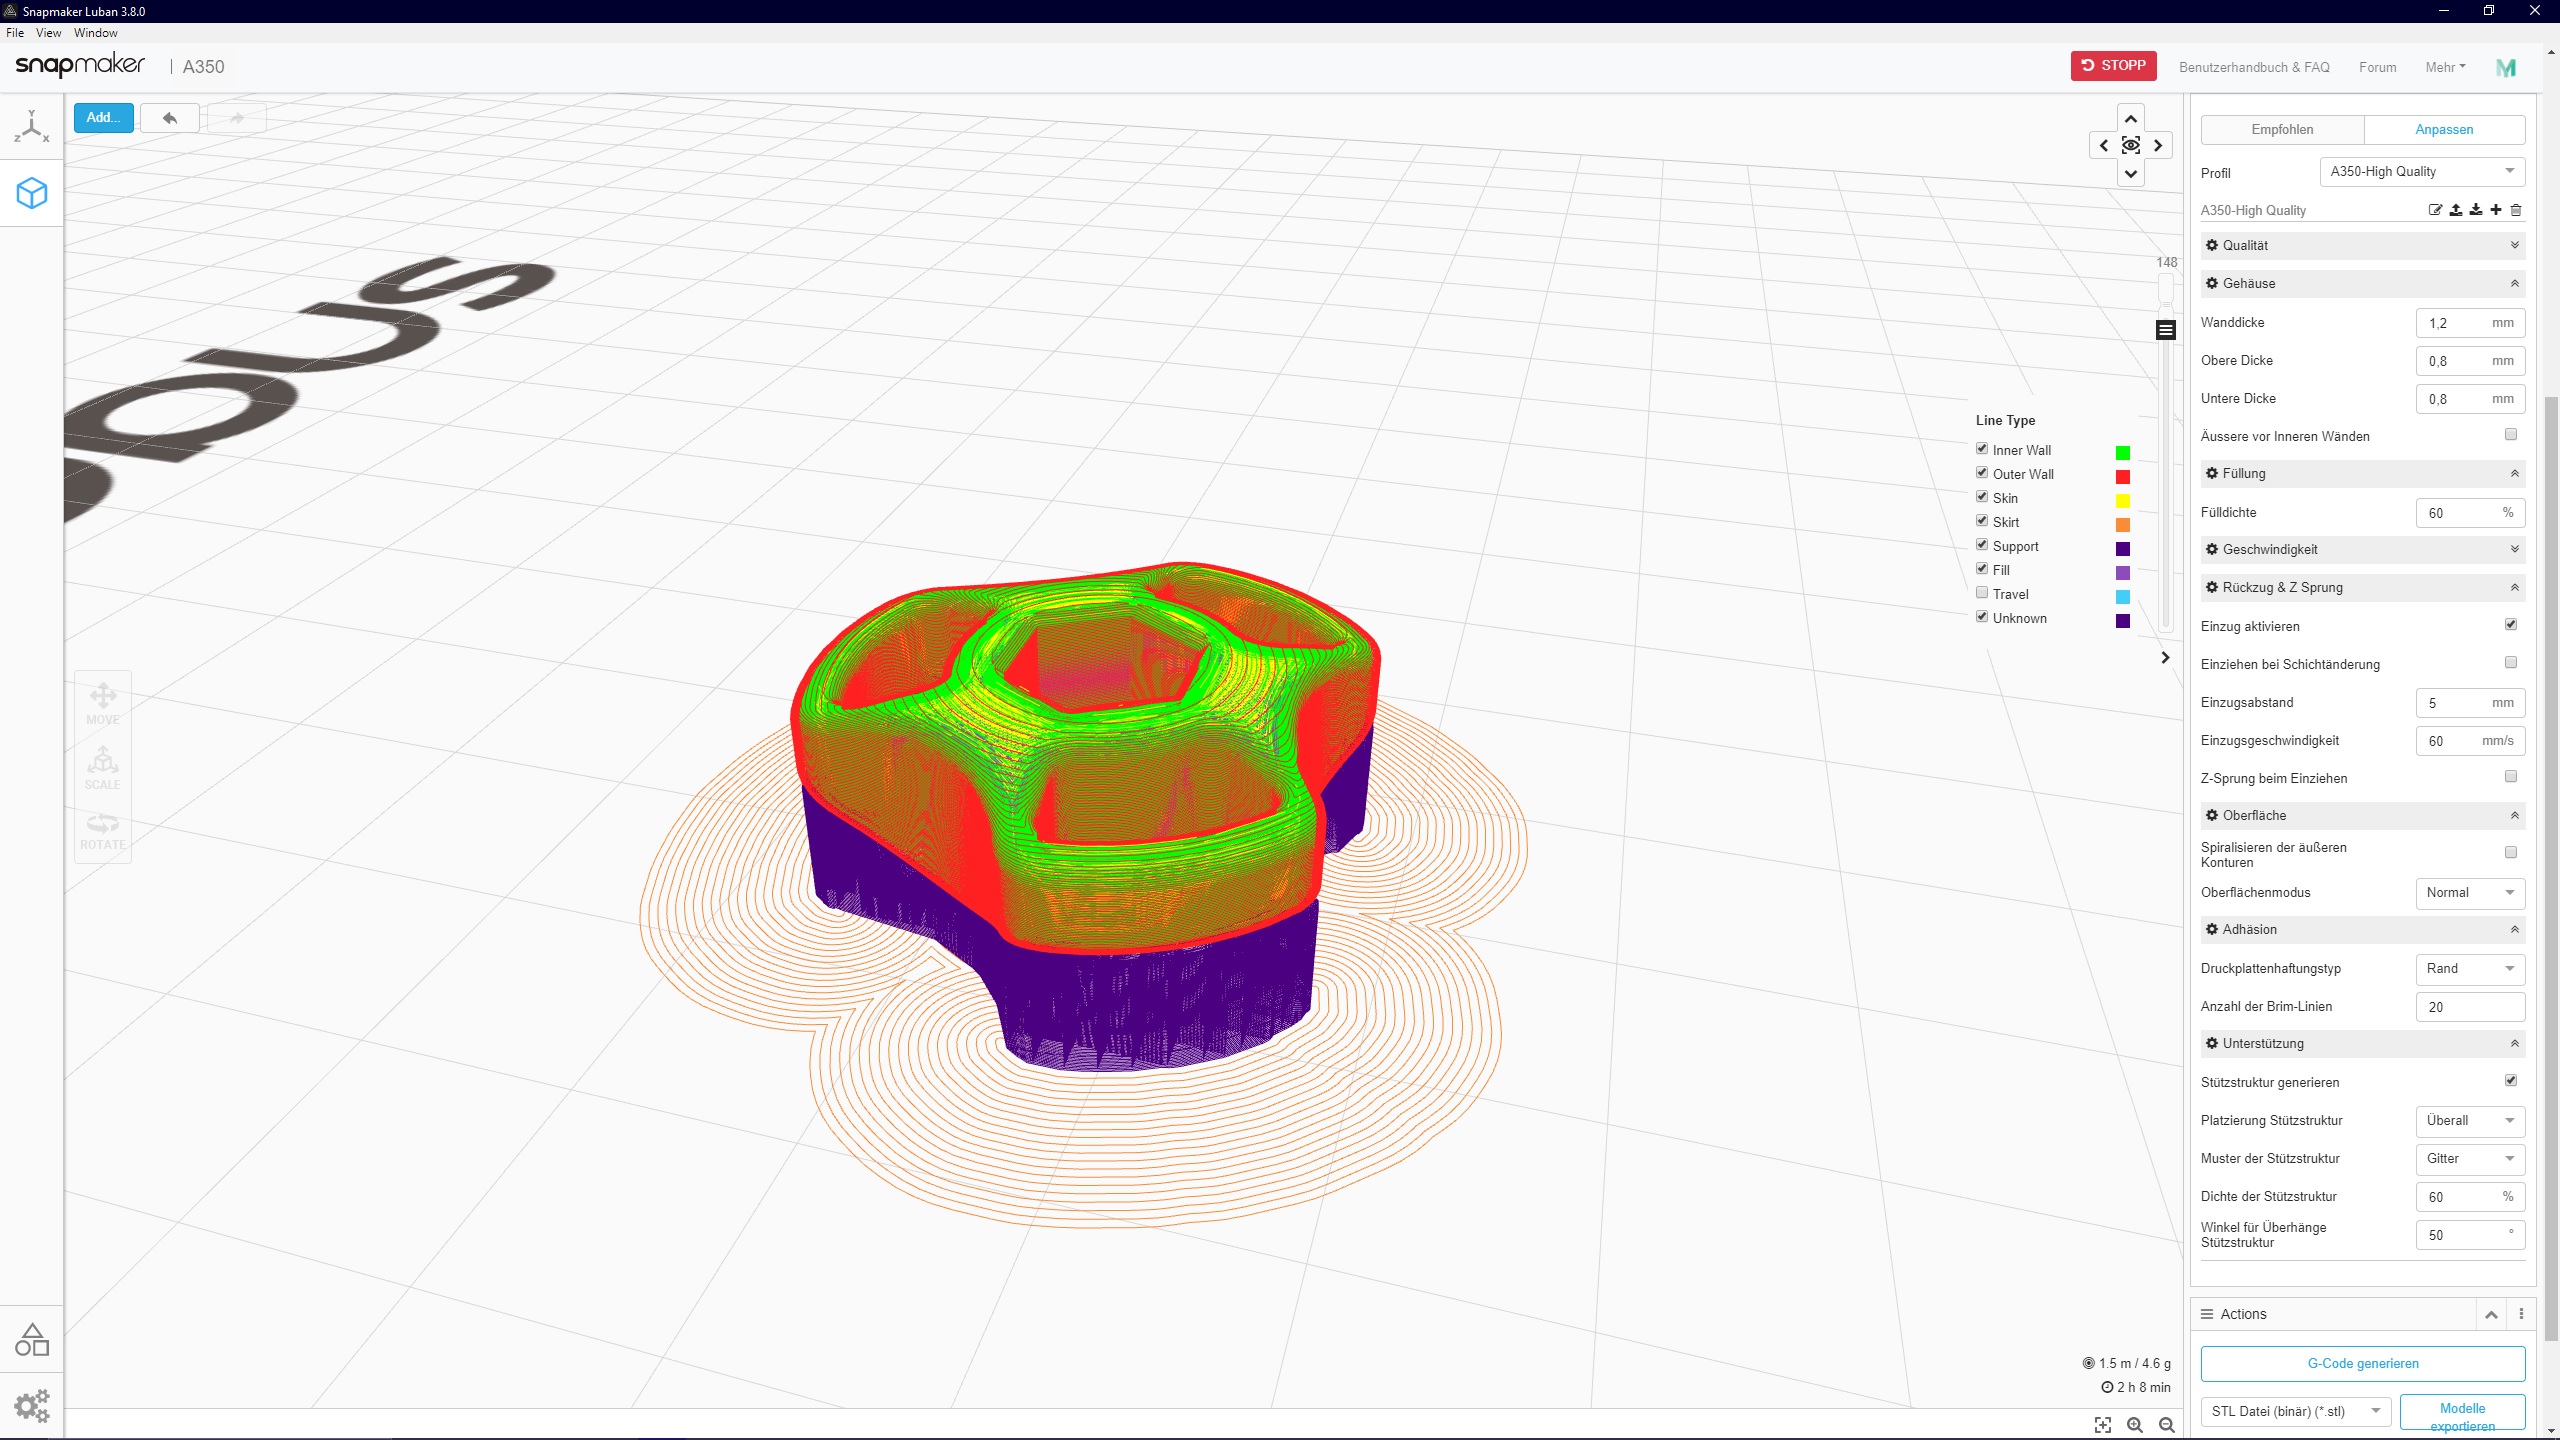The width and height of the screenshot is (2560, 1440).
Task: Click G-Code generieren button
Action: 2363,1364
